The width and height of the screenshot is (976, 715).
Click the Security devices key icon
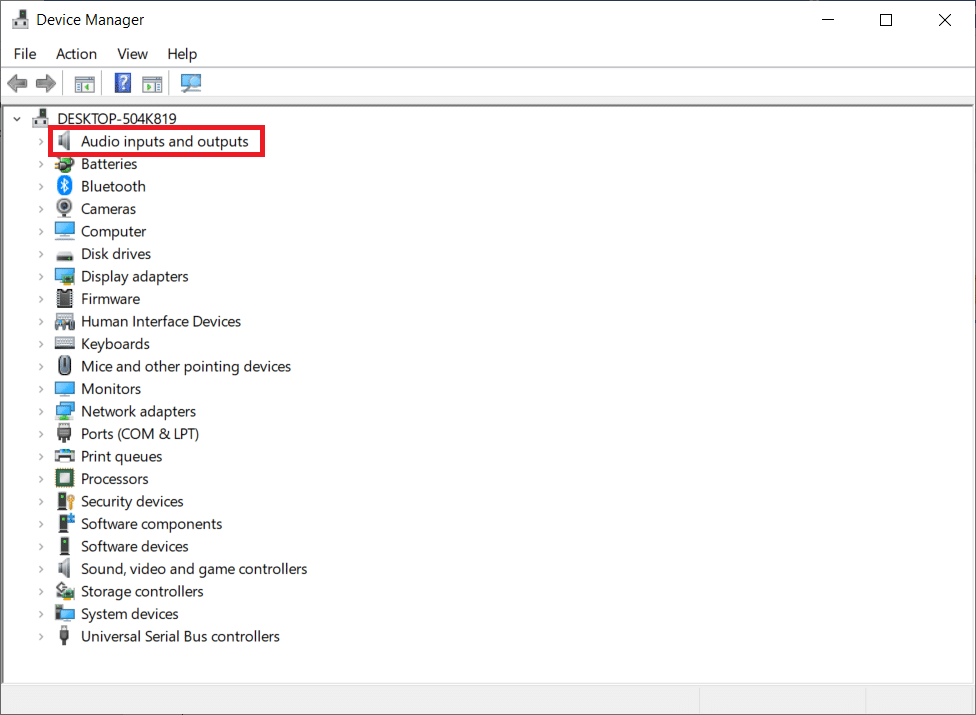pyautogui.click(x=65, y=502)
